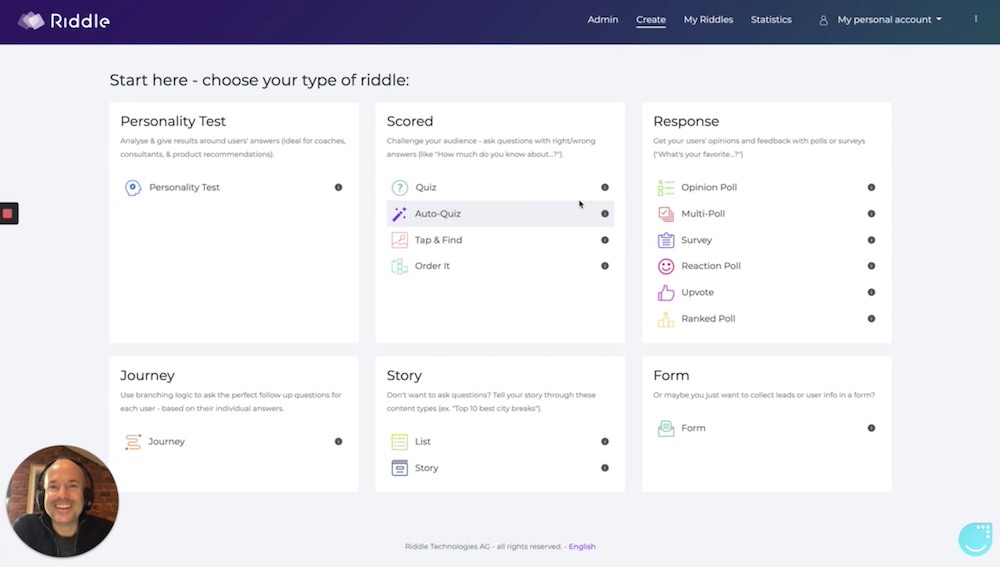The width and height of the screenshot is (1000, 567).
Task: Show info for List
Action: (605, 441)
